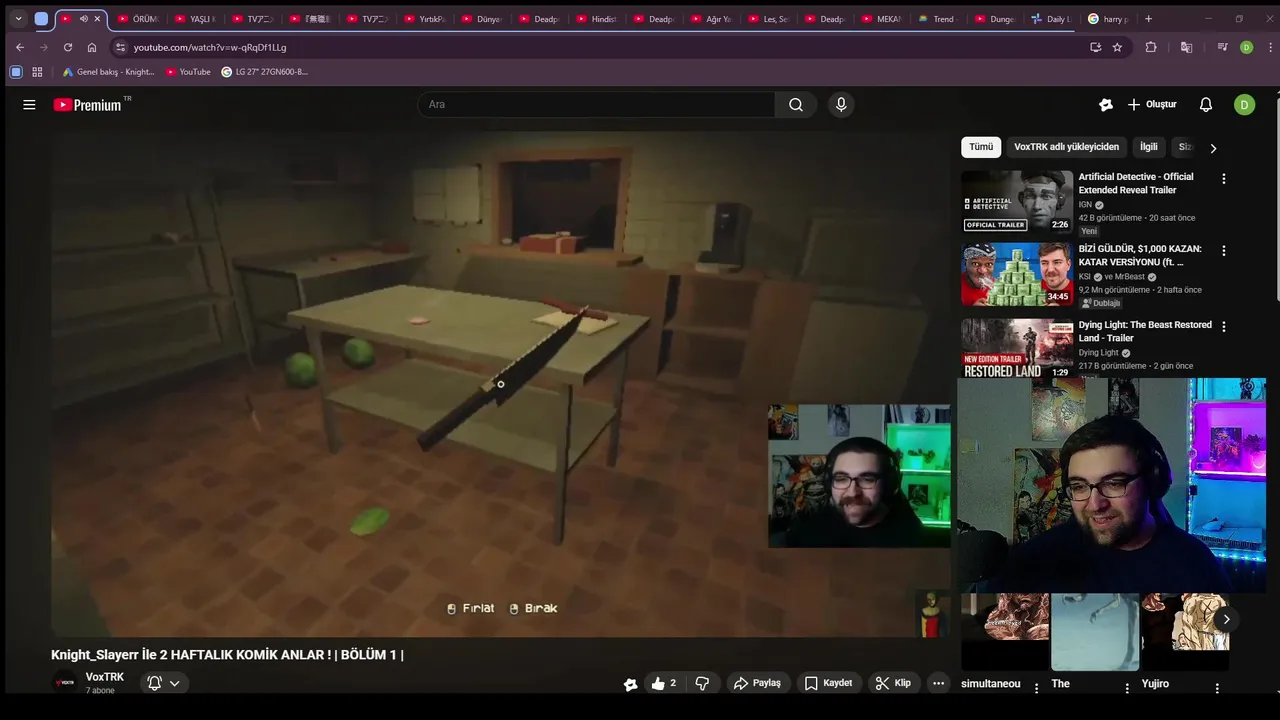Open the YouTube guide hamburger menu
The height and width of the screenshot is (720, 1280).
[x=29, y=105]
